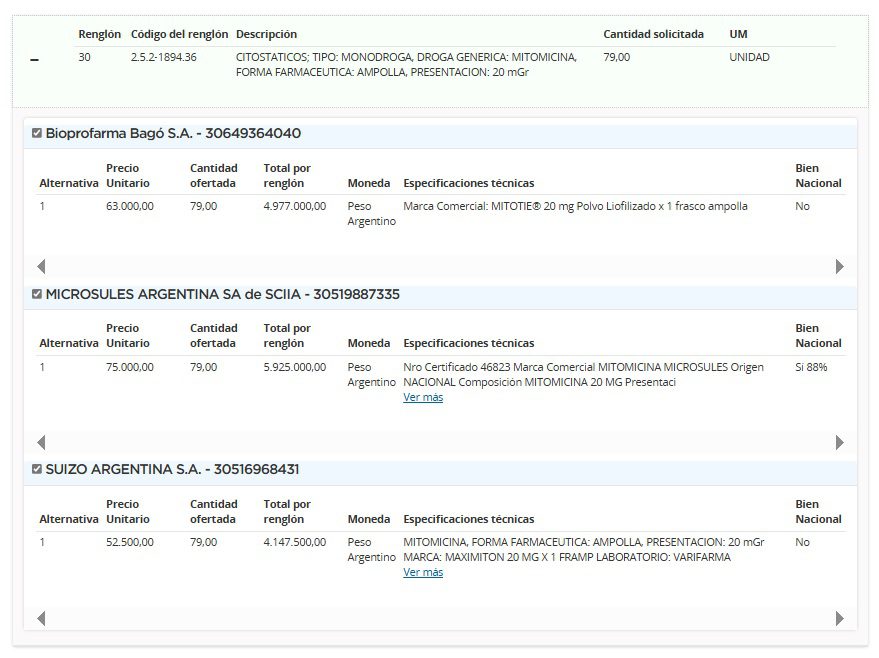Click the SUIZO ARGENTINA S.A. supplier heading
Screen dimensions: 879x658
[172, 469]
